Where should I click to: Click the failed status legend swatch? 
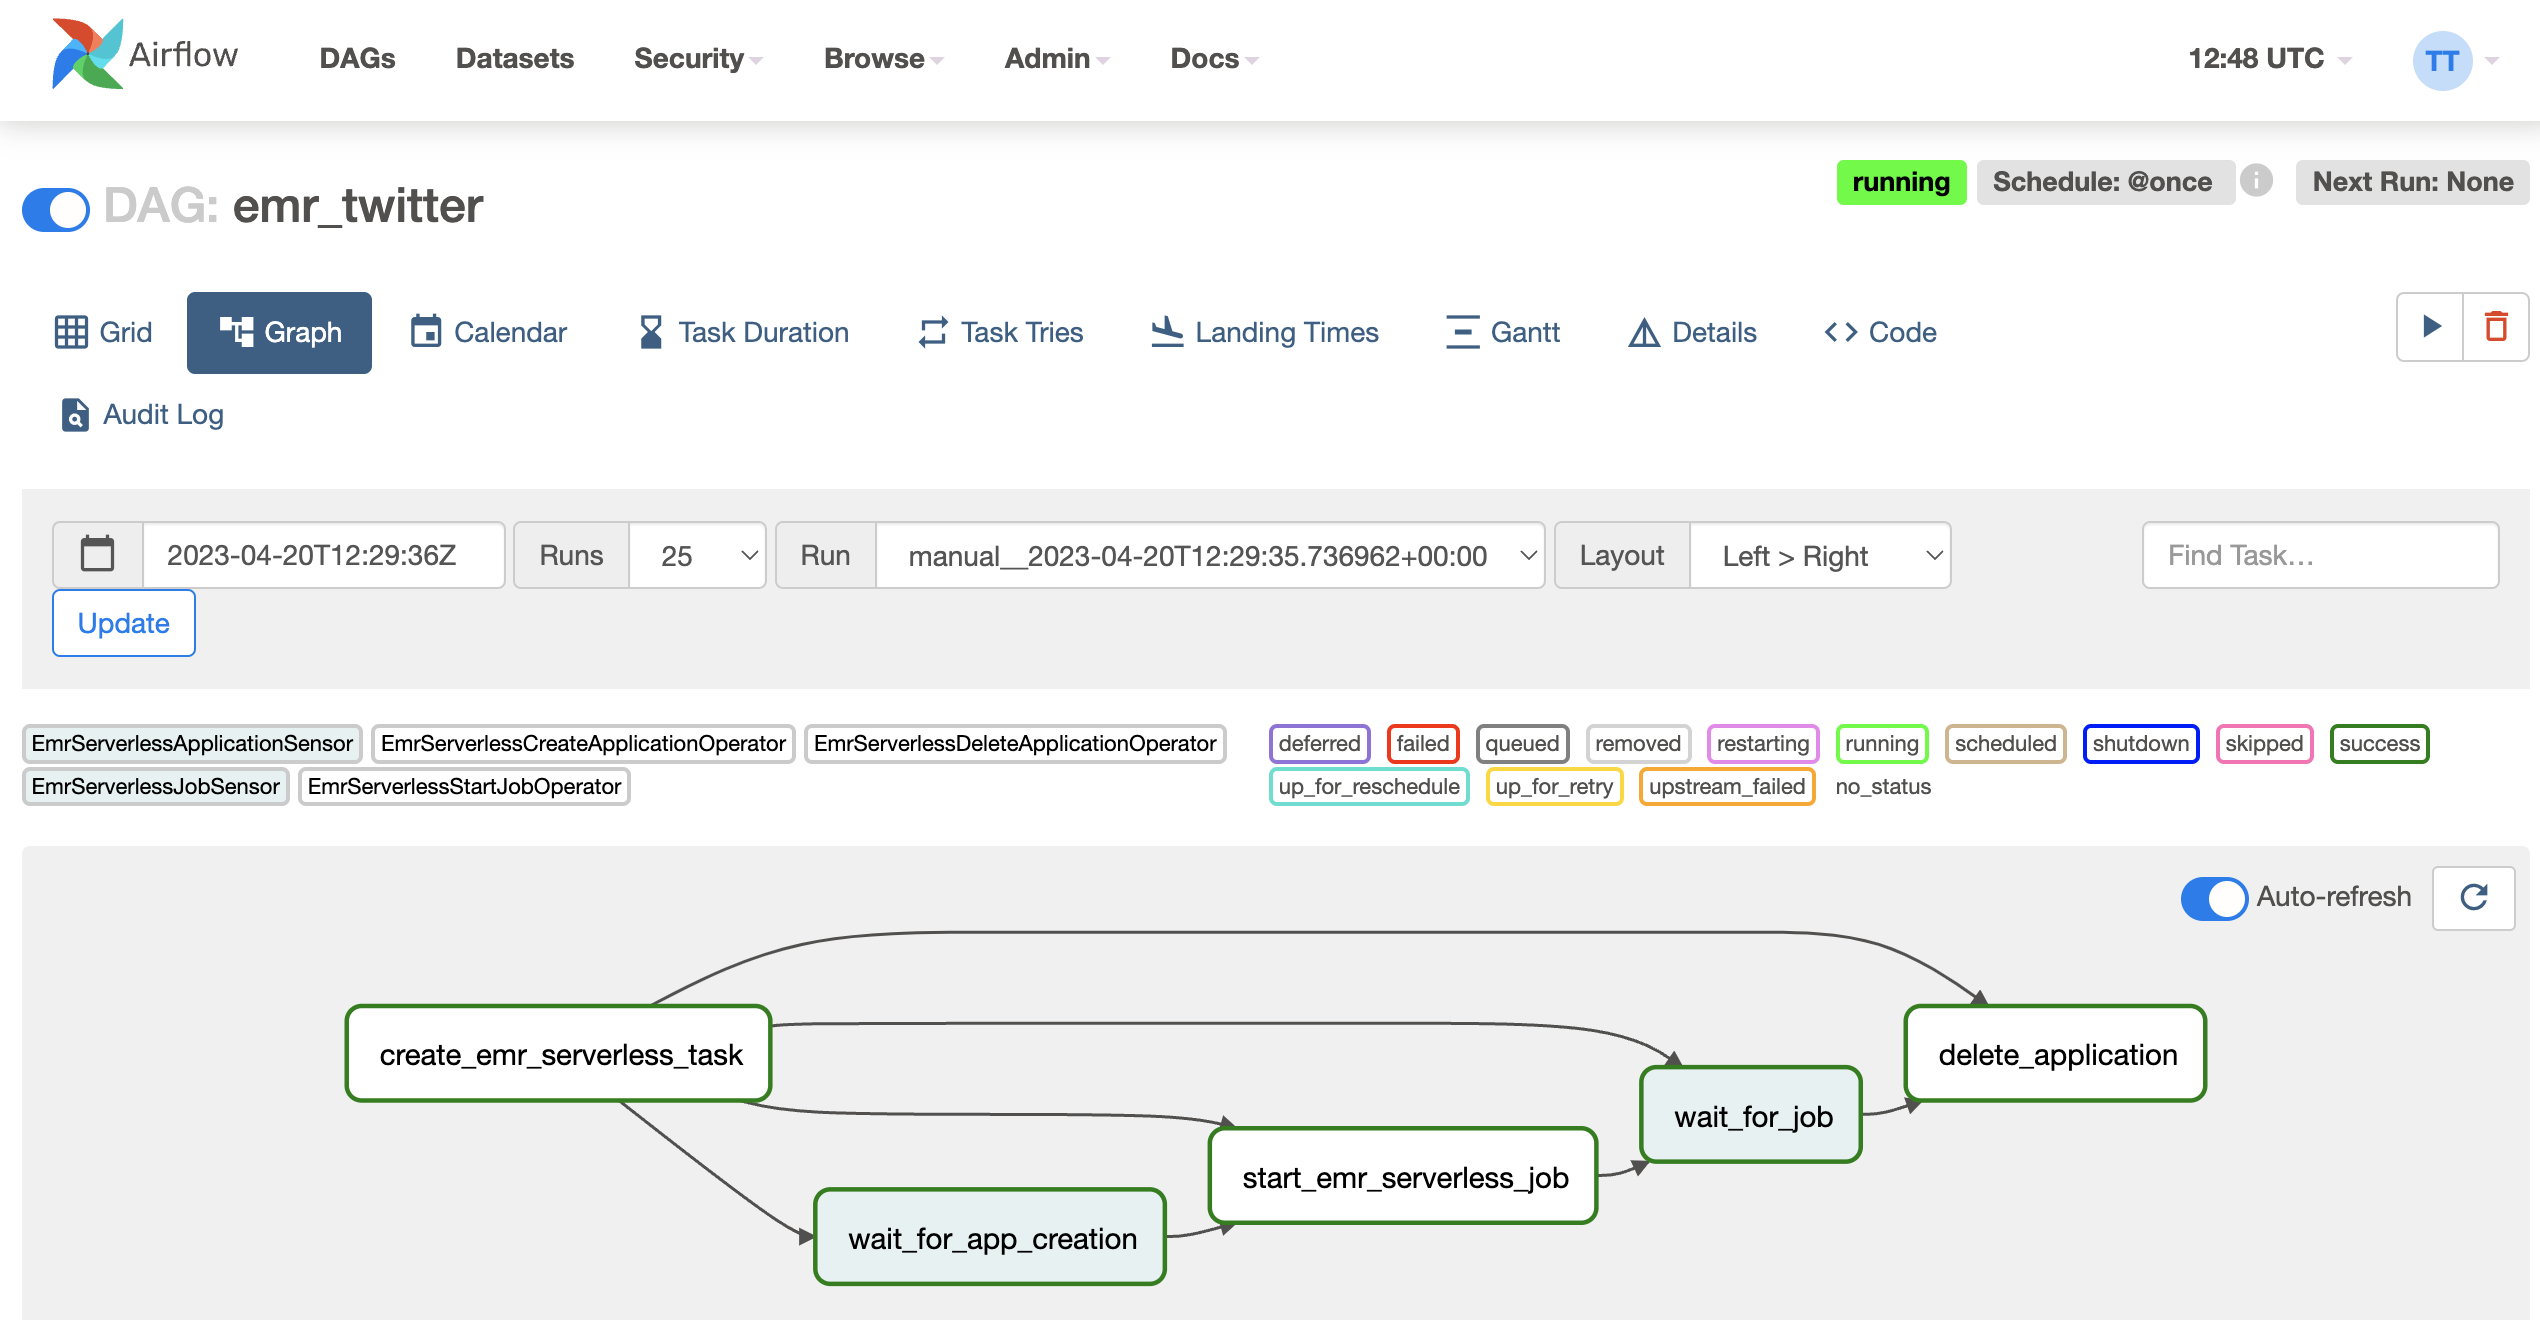pyautogui.click(x=1422, y=743)
